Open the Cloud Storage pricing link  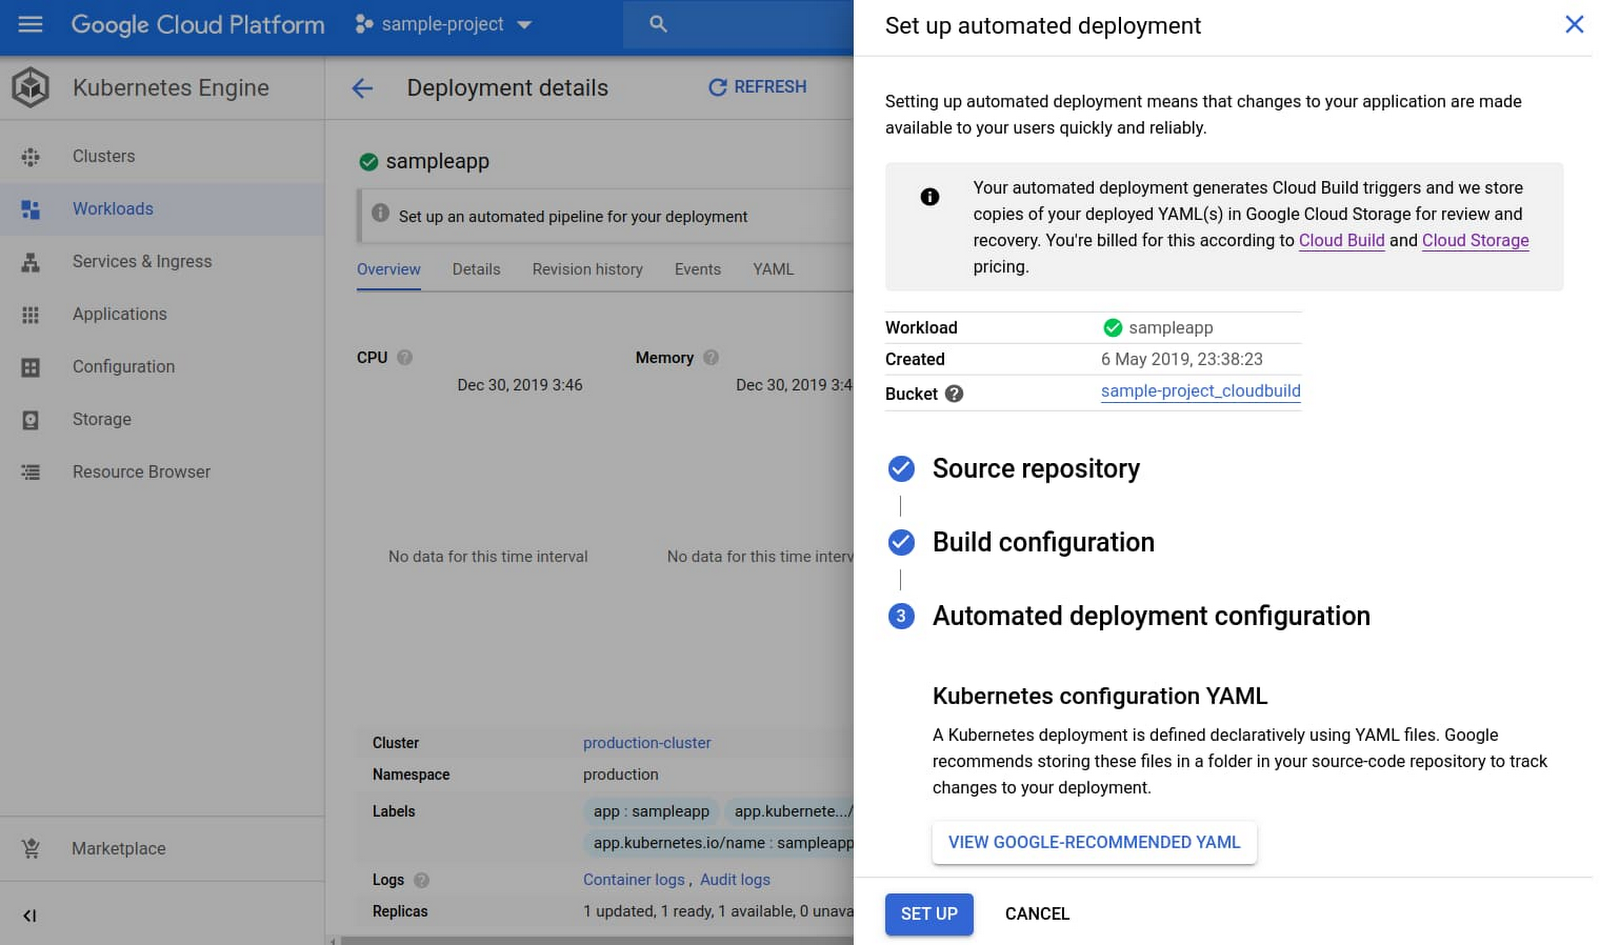(x=1475, y=240)
